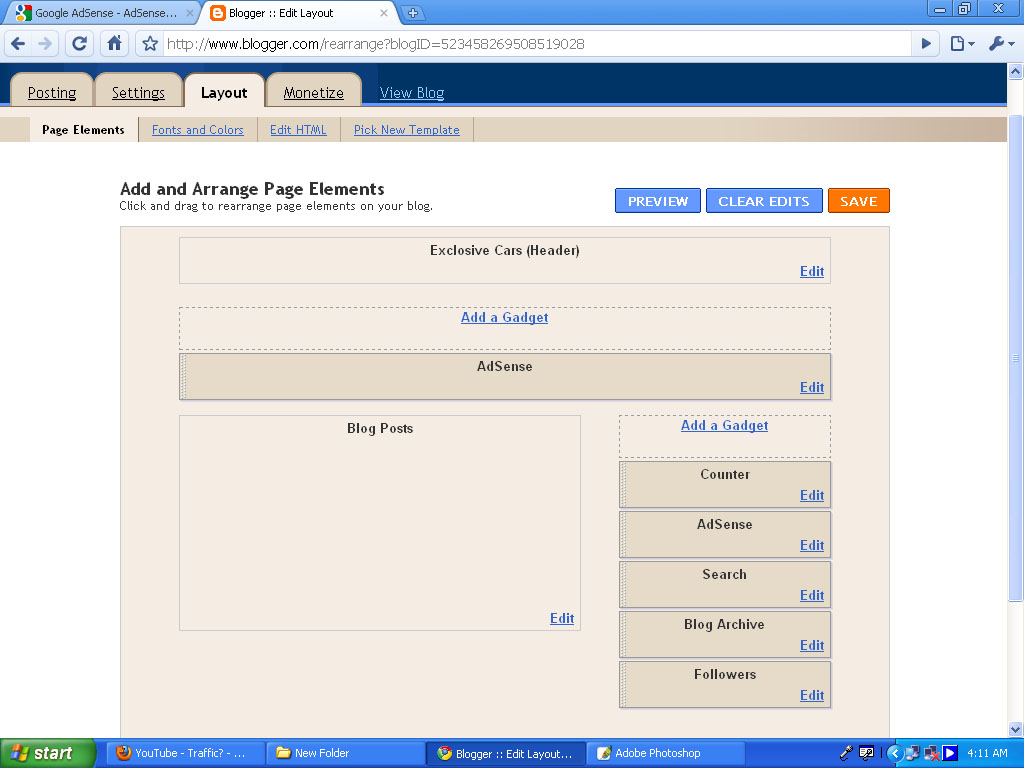Add a Gadget in the sidebar

click(724, 425)
